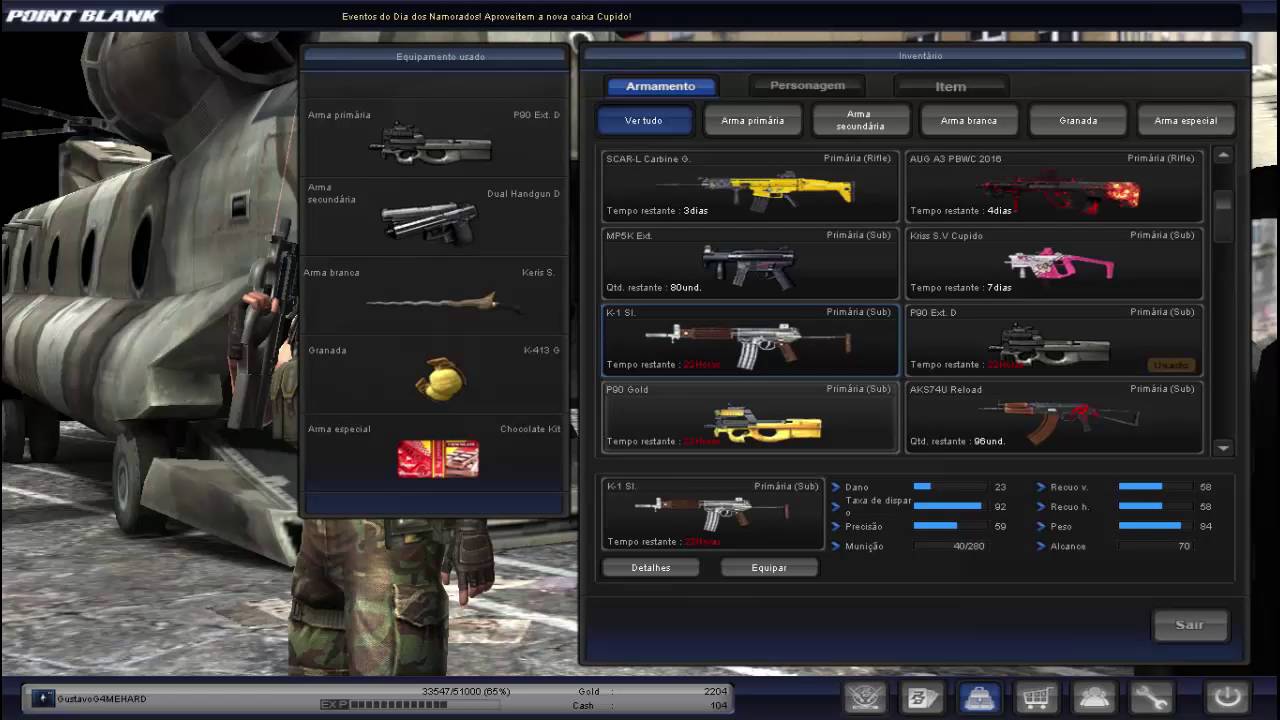Screen dimensions: 1280x720
Task: Switch to the Personagem tab
Action: (x=807, y=86)
